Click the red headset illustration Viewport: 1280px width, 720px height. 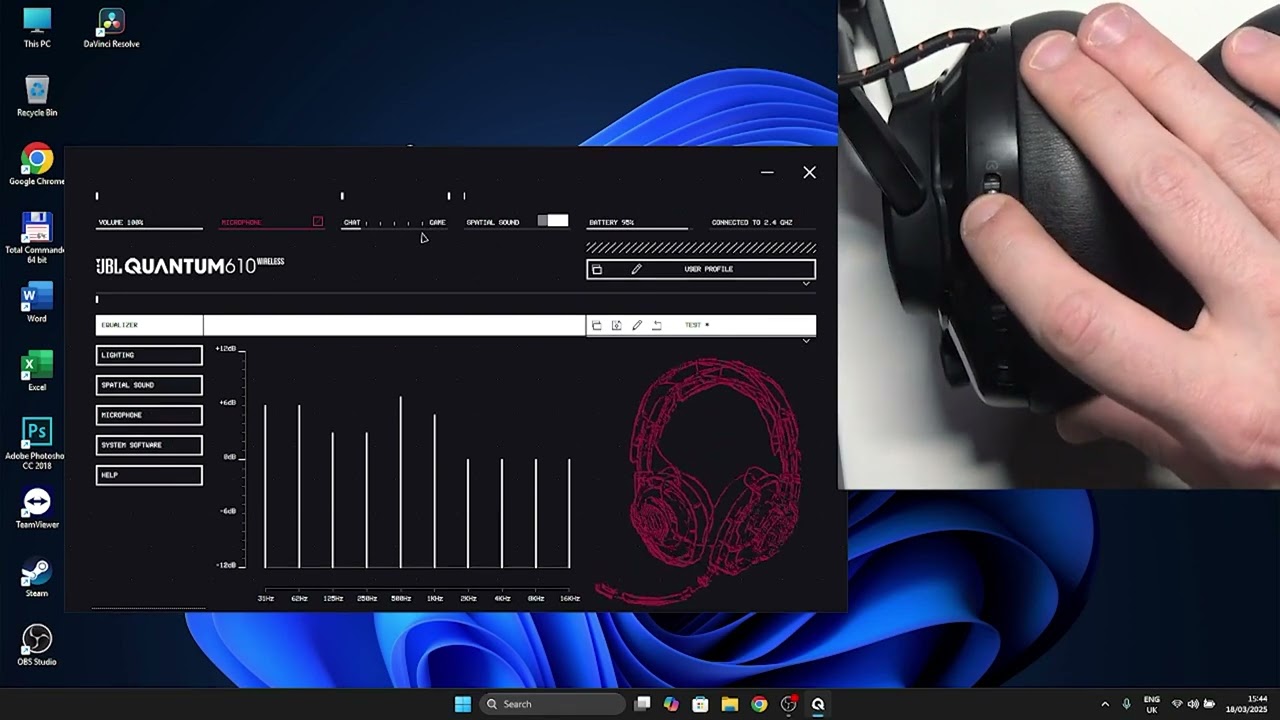click(700, 480)
